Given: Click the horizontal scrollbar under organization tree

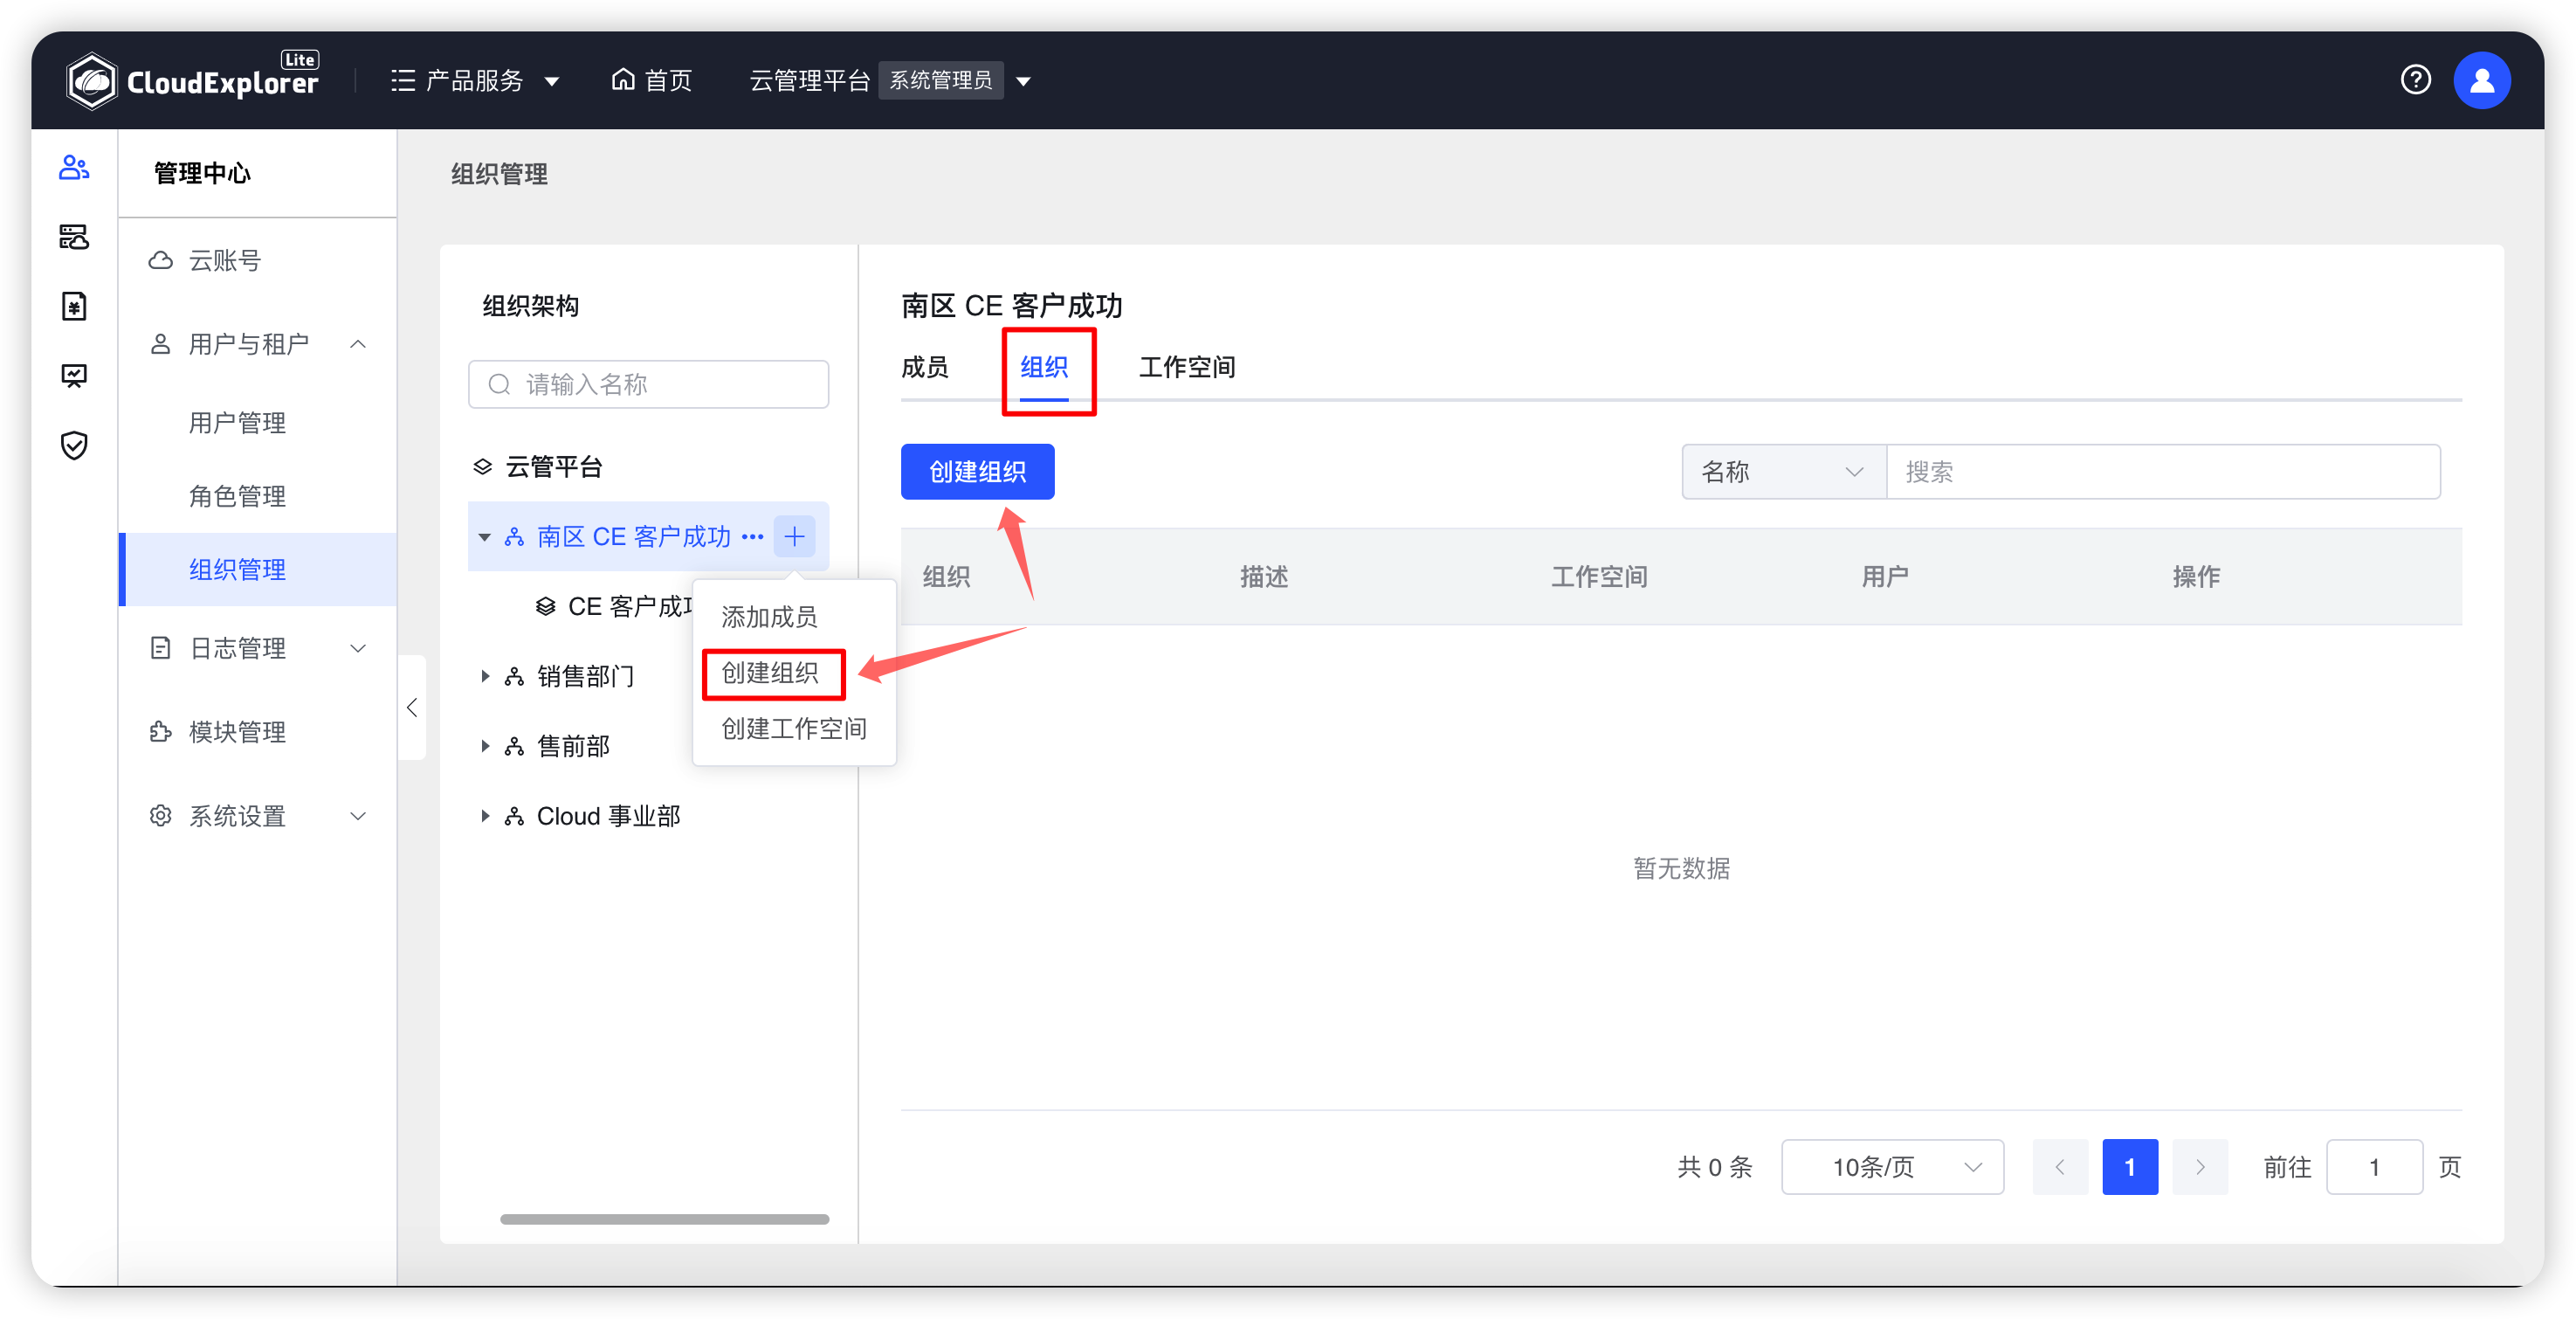Looking at the screenshot, I should pos(664,1219).
